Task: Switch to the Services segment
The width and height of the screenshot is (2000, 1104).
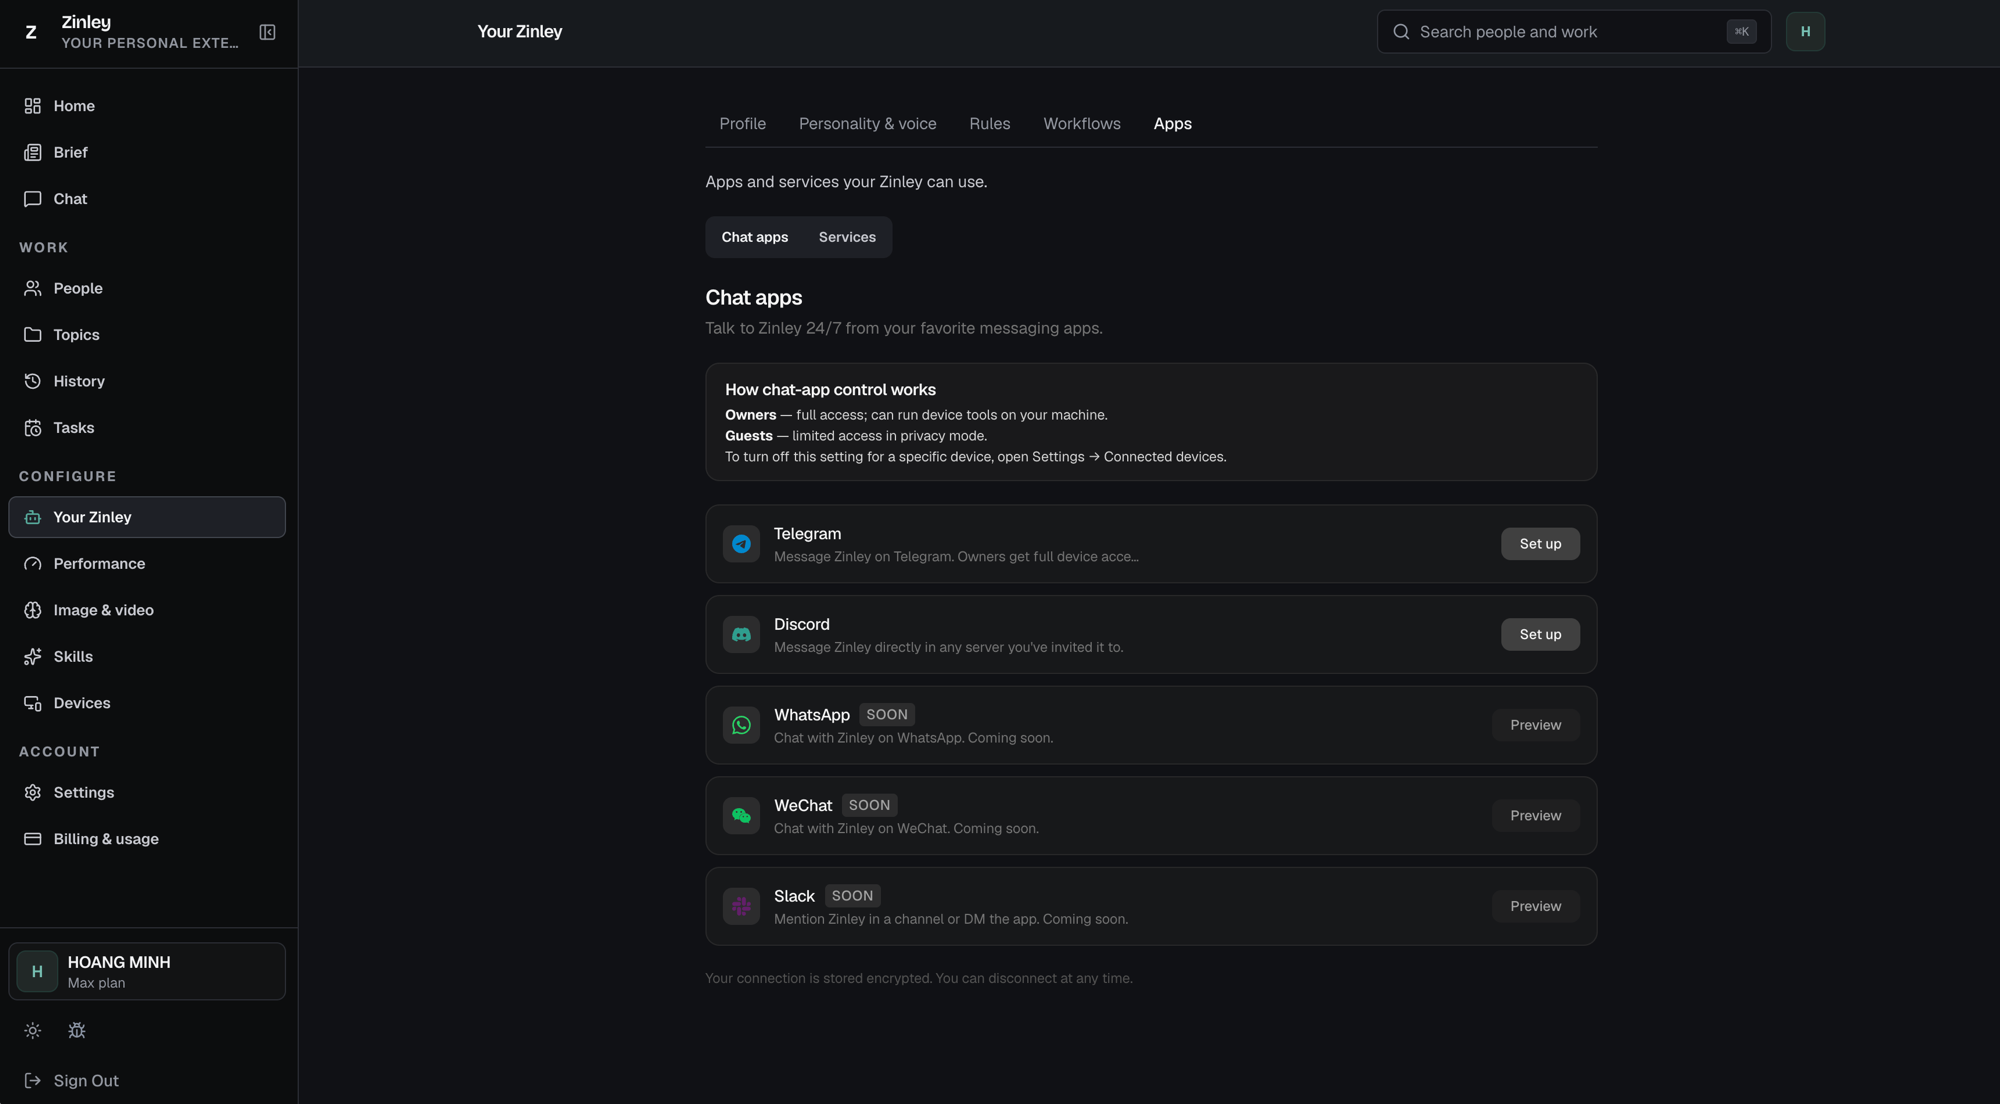Action: click(x=847, y=237)
